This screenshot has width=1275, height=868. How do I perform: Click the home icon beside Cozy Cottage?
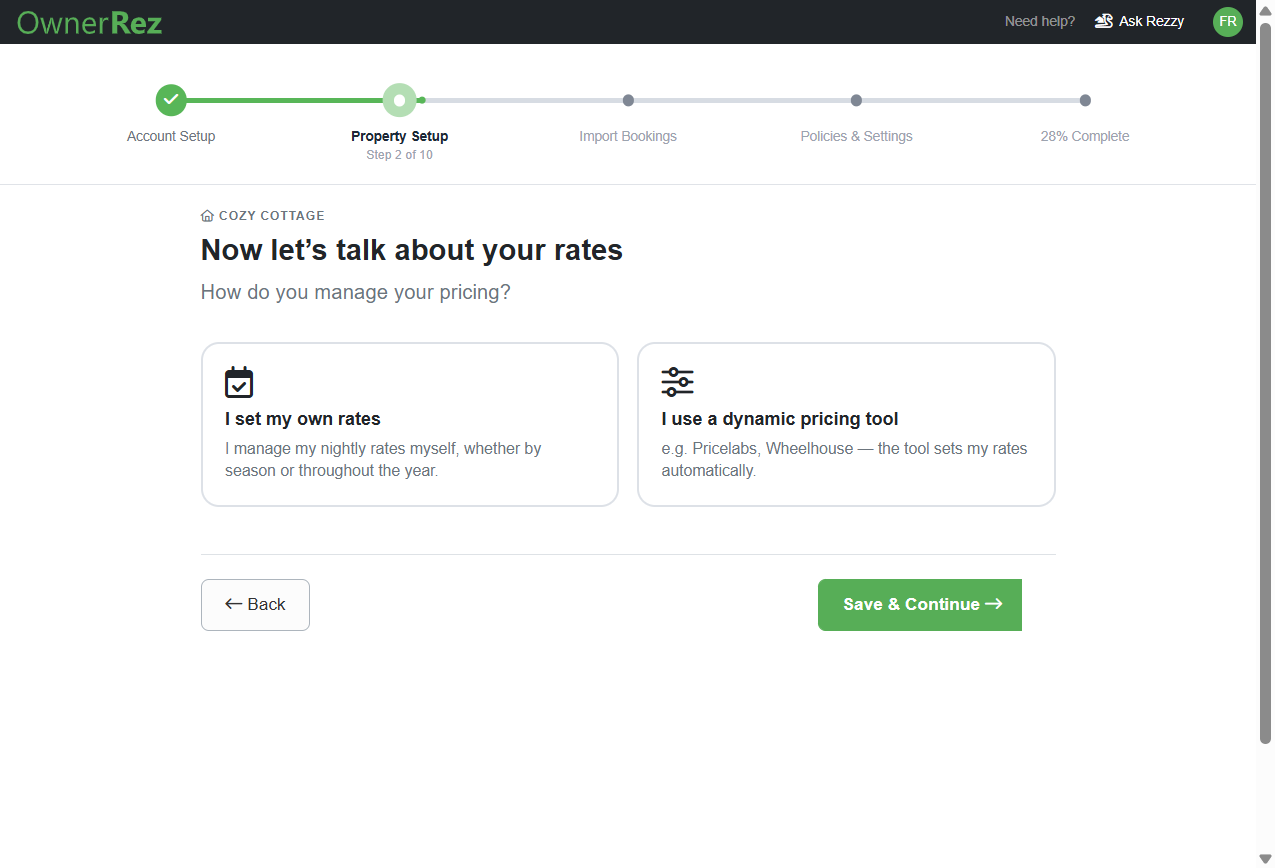[x=207, y=216]
